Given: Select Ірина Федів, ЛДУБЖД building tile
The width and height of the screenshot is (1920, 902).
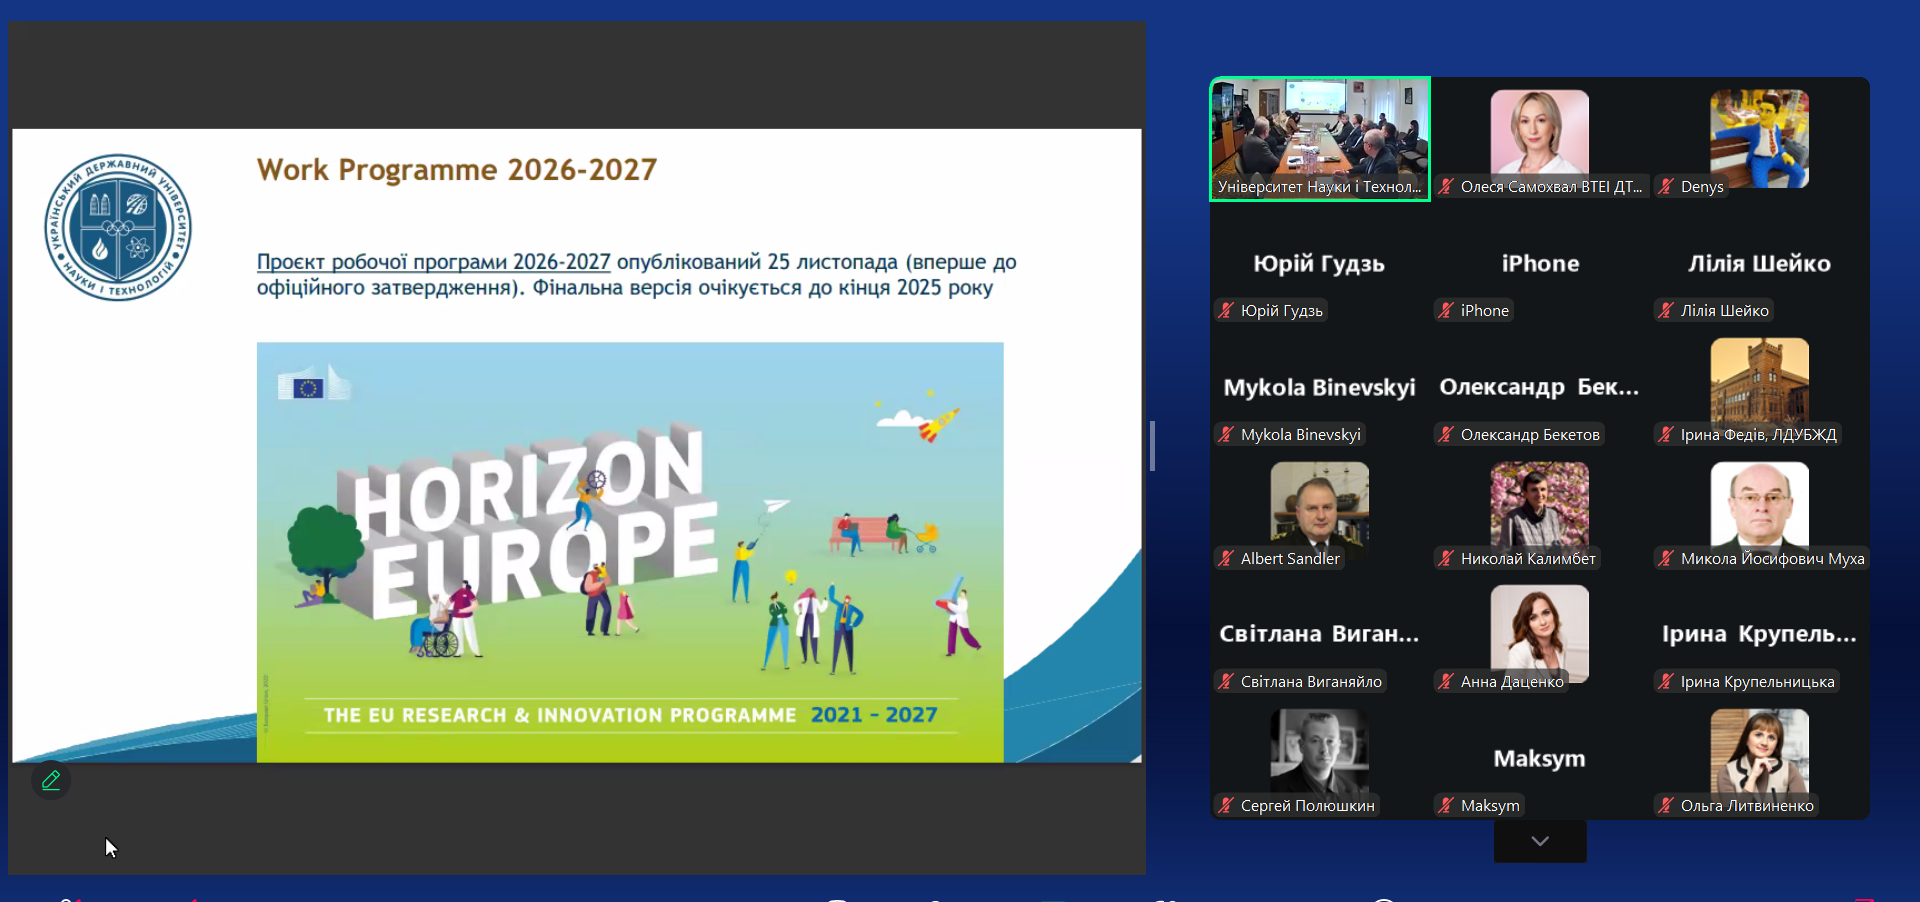Looking at the screenshot, I should click(x=1759, y=380).
